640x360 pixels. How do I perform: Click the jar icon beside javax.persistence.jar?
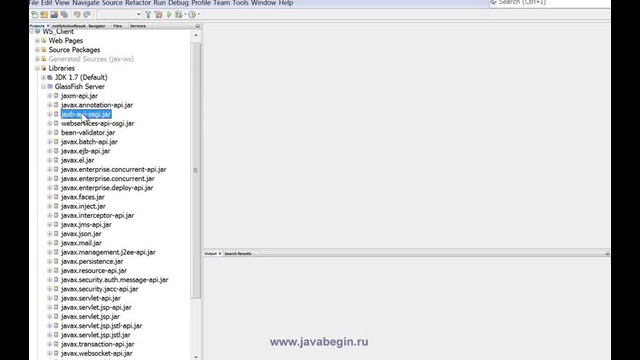(x=56, y=261)
